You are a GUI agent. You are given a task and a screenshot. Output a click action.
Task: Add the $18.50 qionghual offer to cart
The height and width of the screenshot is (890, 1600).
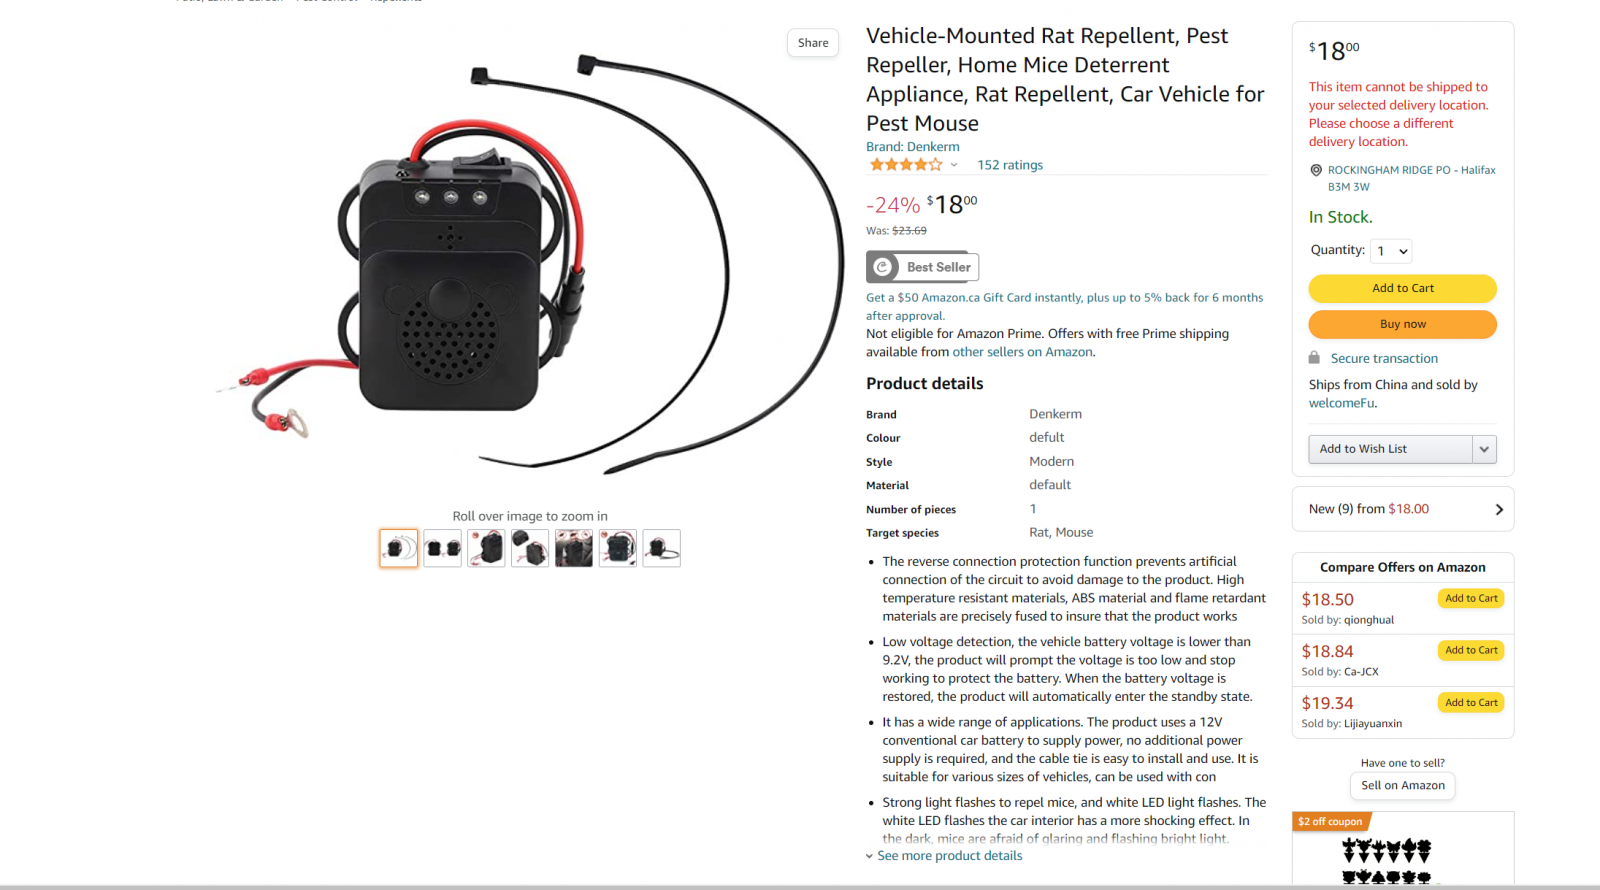point(1471,598)
